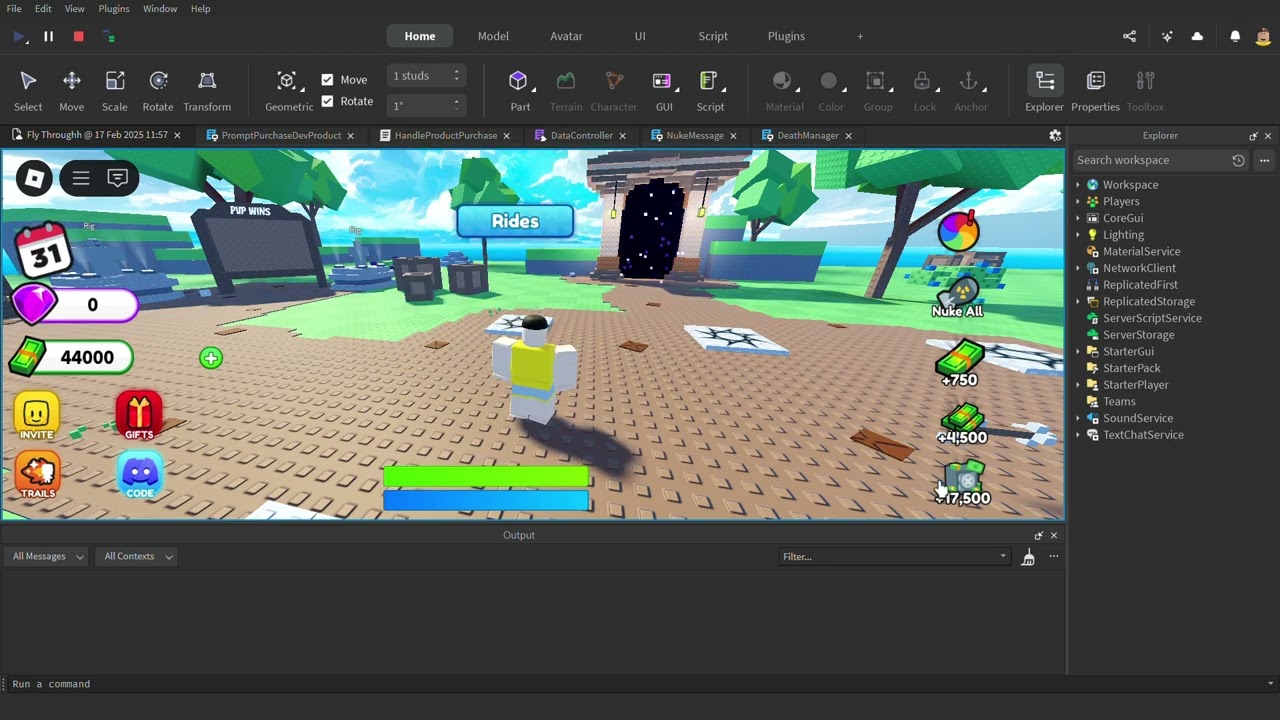Viewport: 1280px width, 720px height.
Task: Expand the ReplicatedStorage node
Action: pos(1078,302)
